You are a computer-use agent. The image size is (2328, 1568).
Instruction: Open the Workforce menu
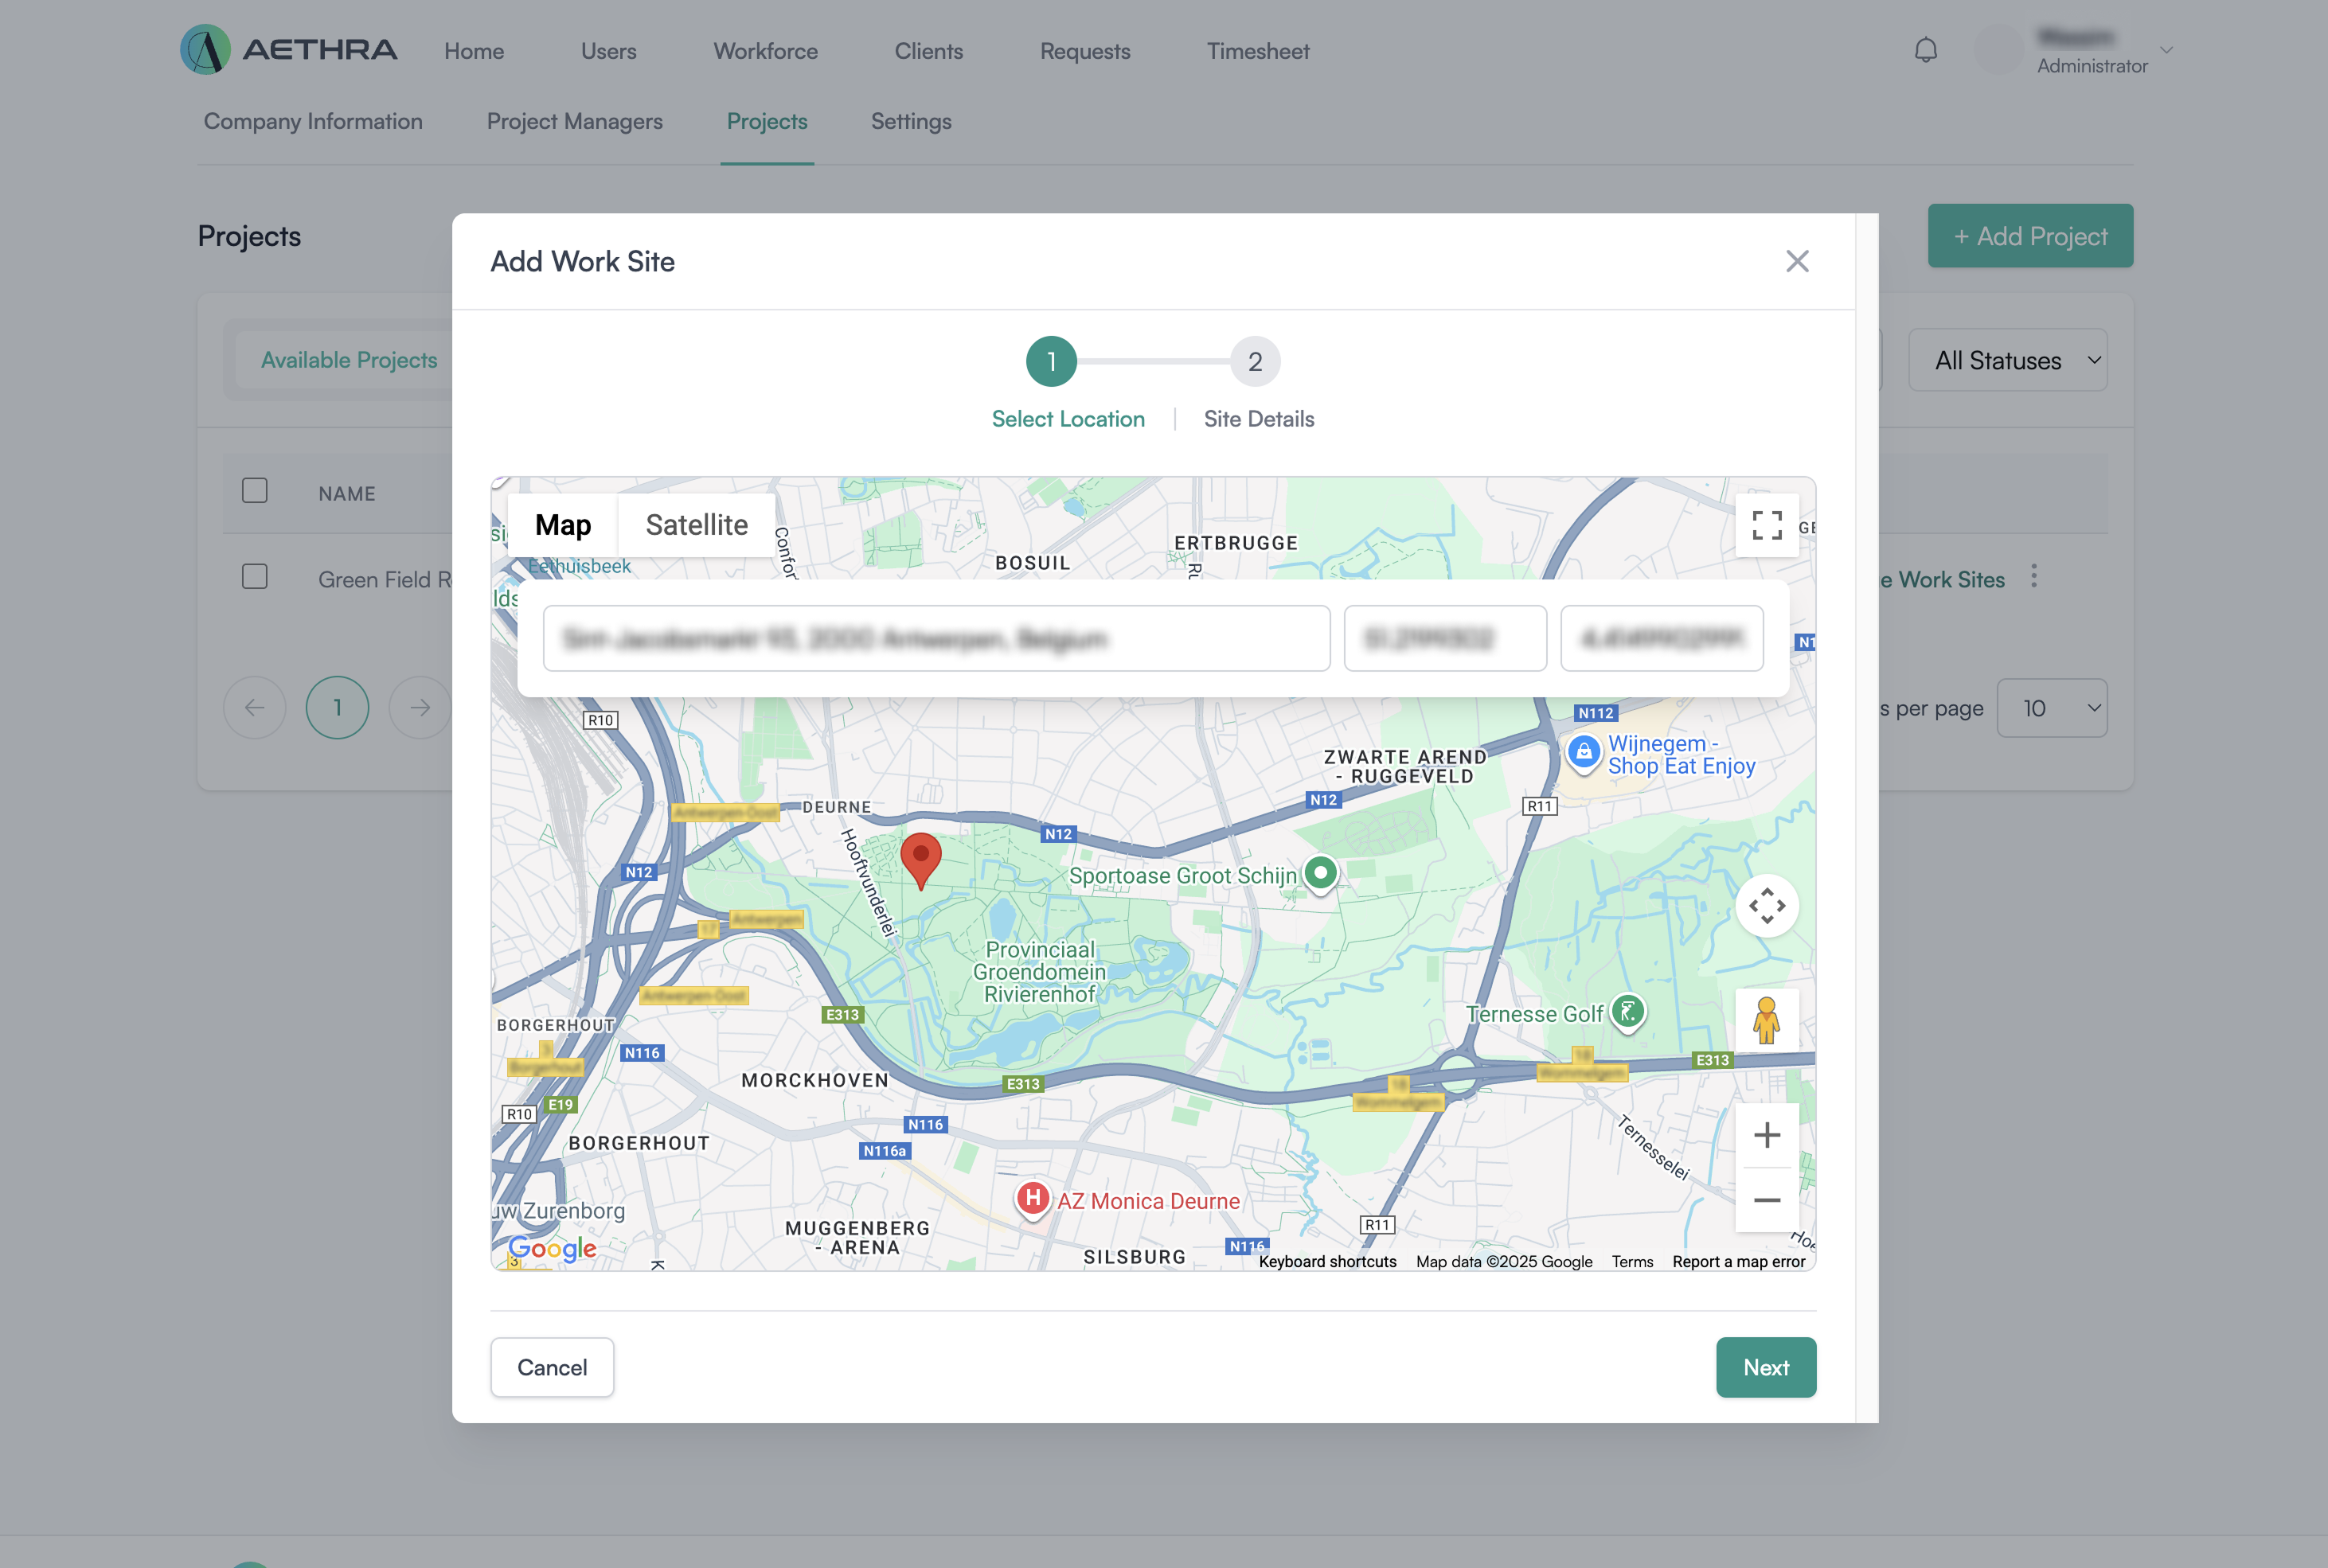click(765, 51)
